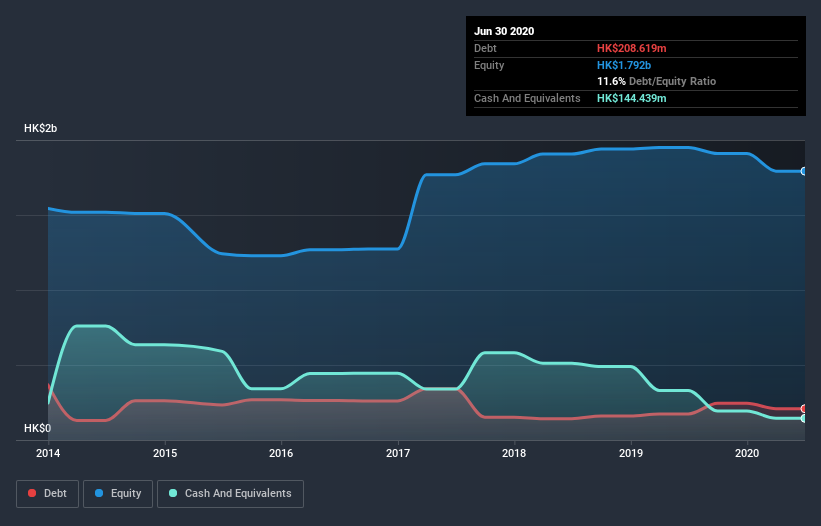The image size is (821, 526).
Task: Click the 2018 x-axis label
Action: pos(514,453)
